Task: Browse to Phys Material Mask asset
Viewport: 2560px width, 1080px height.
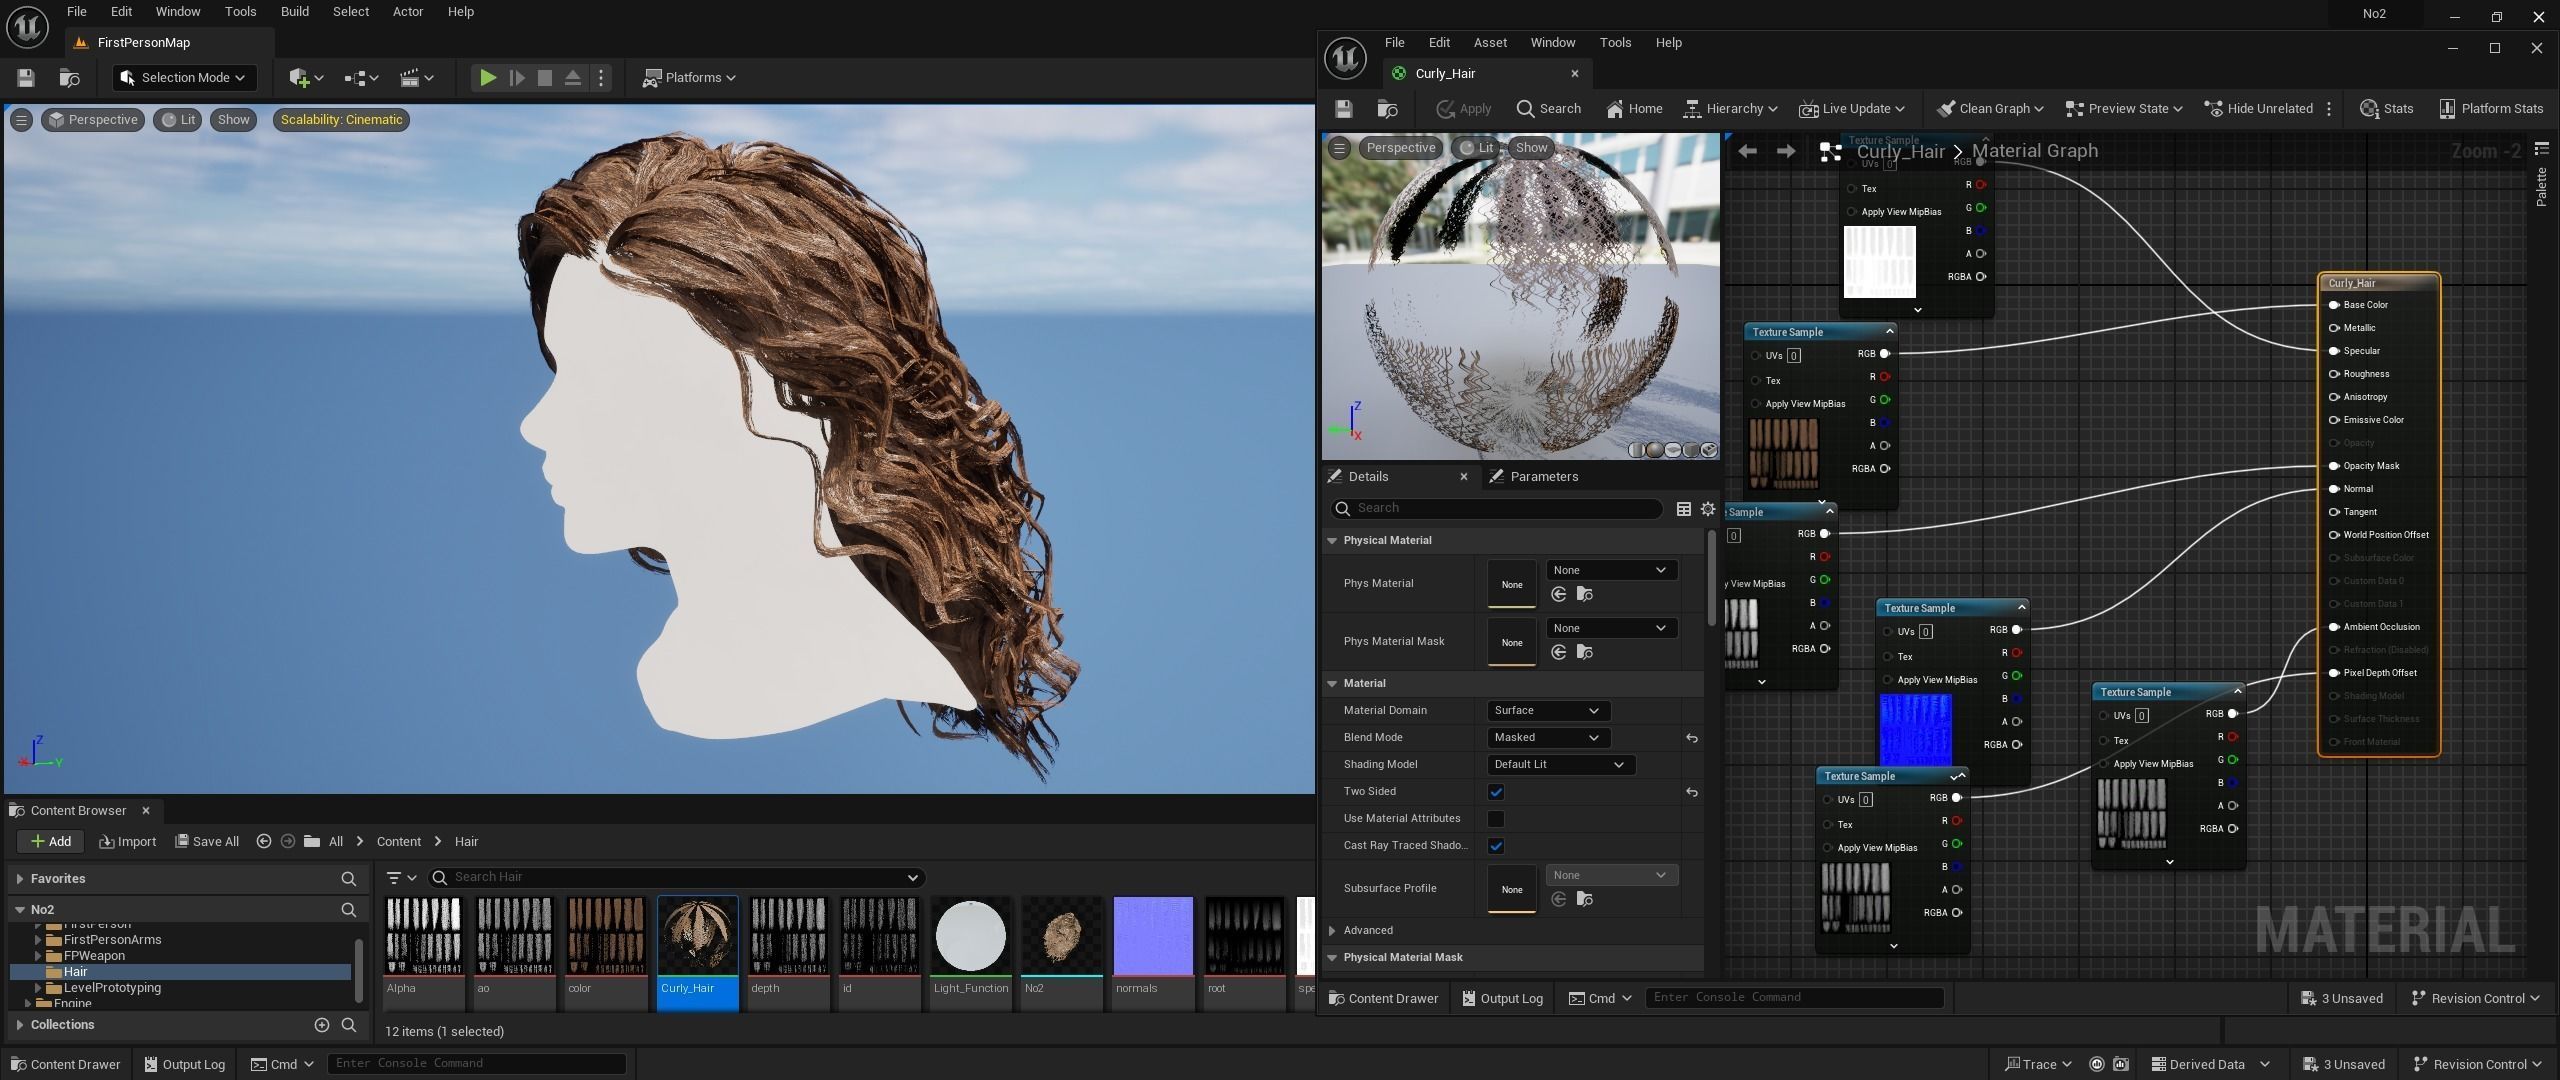Action: point(1585,653)
